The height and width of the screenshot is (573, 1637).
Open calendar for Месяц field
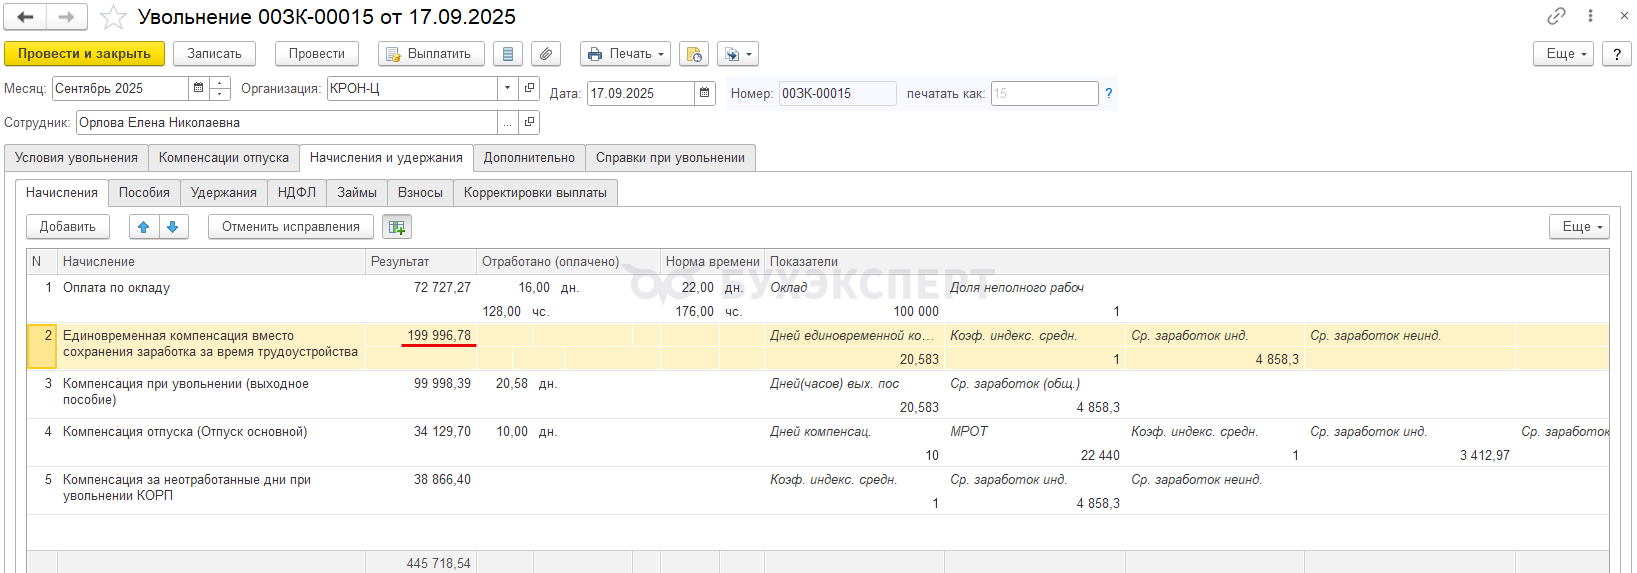[198, 88]
